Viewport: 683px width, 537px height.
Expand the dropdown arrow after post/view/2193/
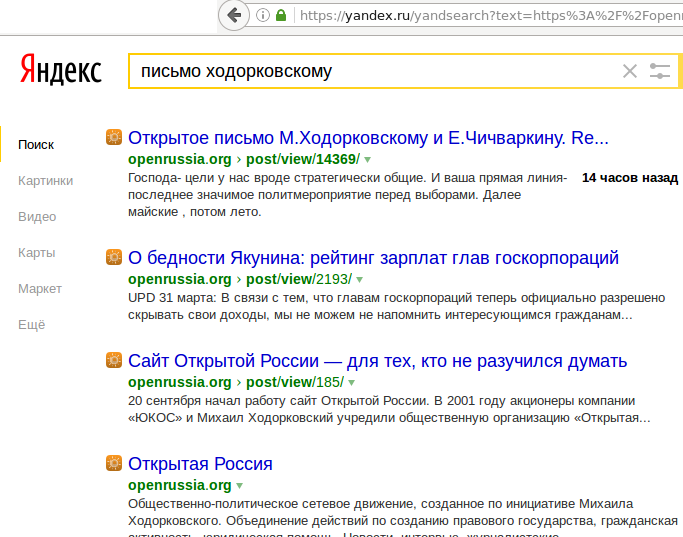[359, 280]
